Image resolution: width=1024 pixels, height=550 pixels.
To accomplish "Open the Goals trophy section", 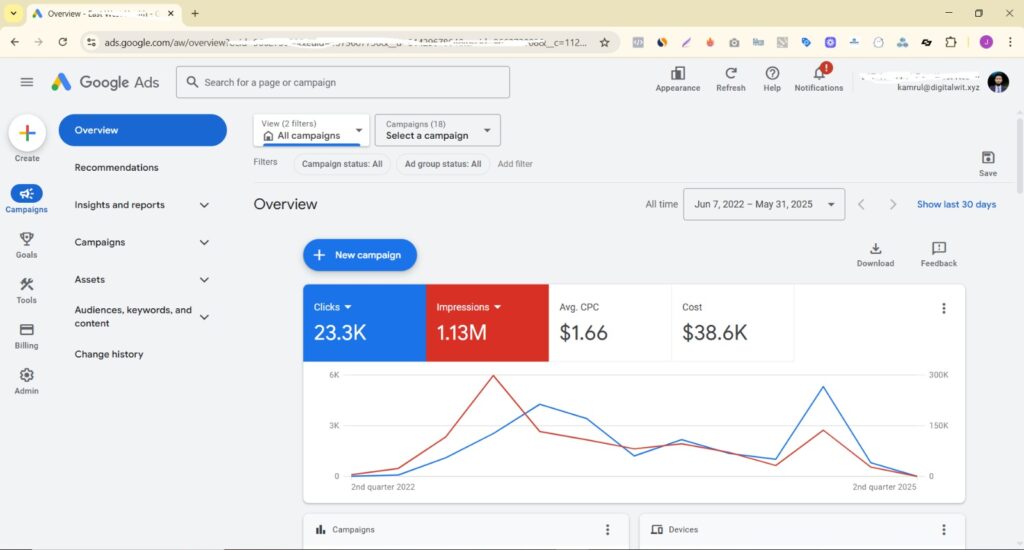I will pos(27,245).
